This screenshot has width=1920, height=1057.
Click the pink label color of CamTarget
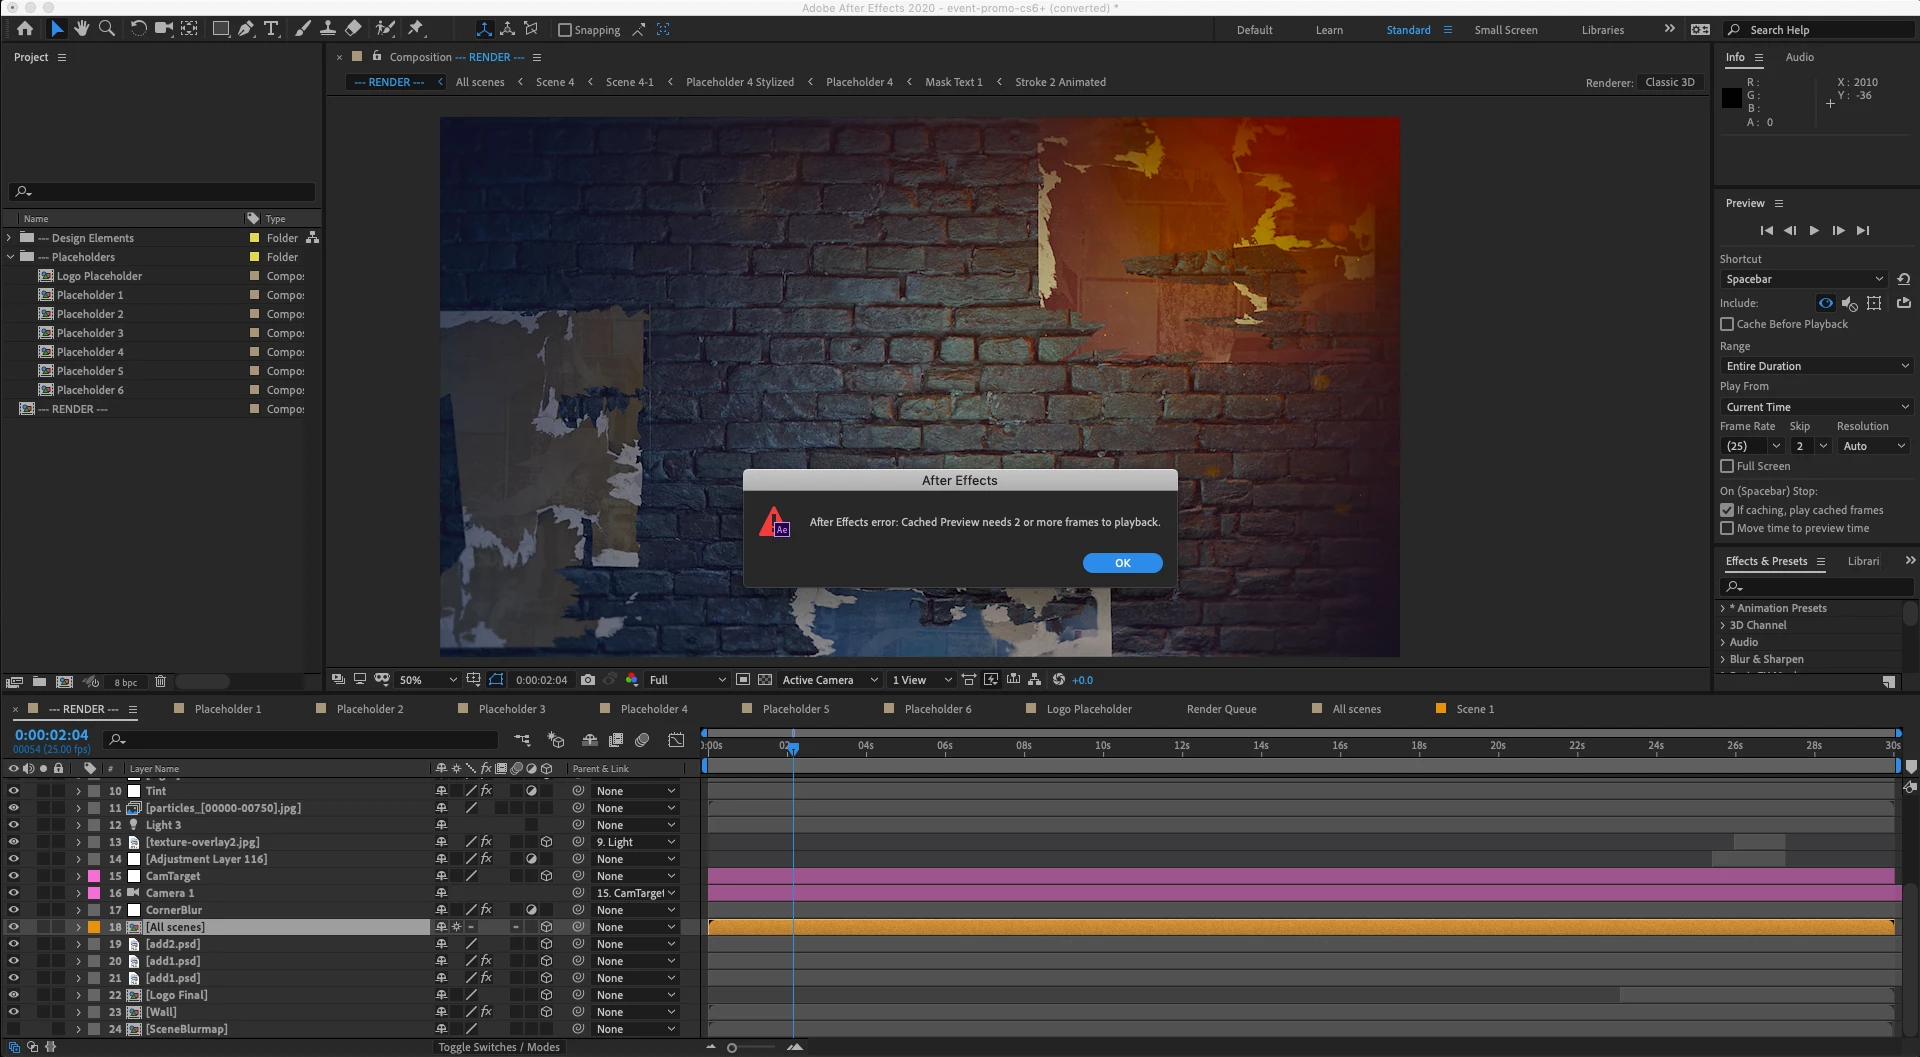point(94,876)
